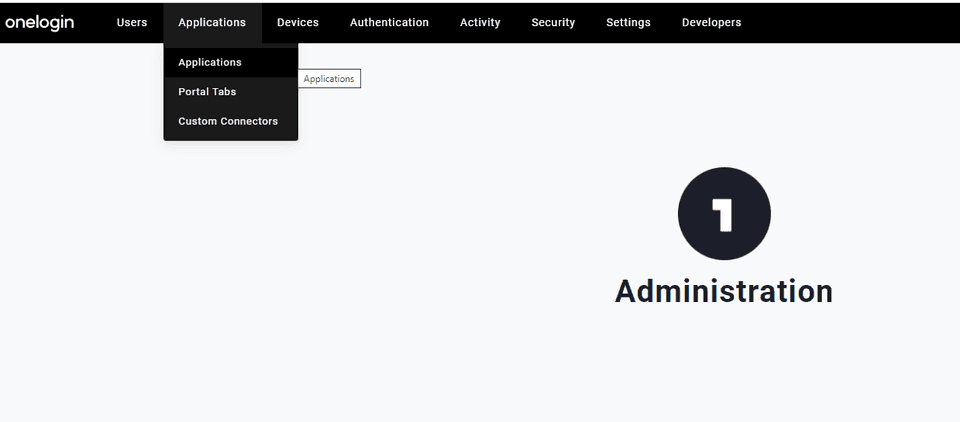Open the Applications top navigation menu

(x=212, y=23)
